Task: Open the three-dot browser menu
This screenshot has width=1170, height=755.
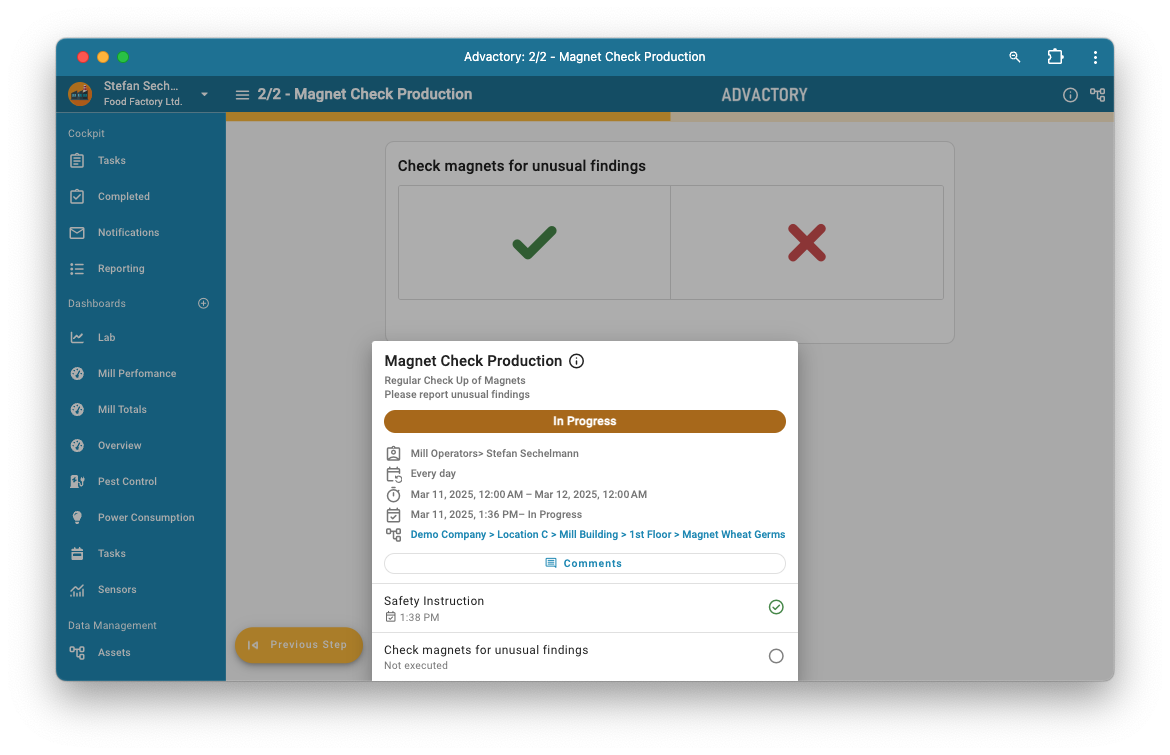Action: tap(1096, 57)
